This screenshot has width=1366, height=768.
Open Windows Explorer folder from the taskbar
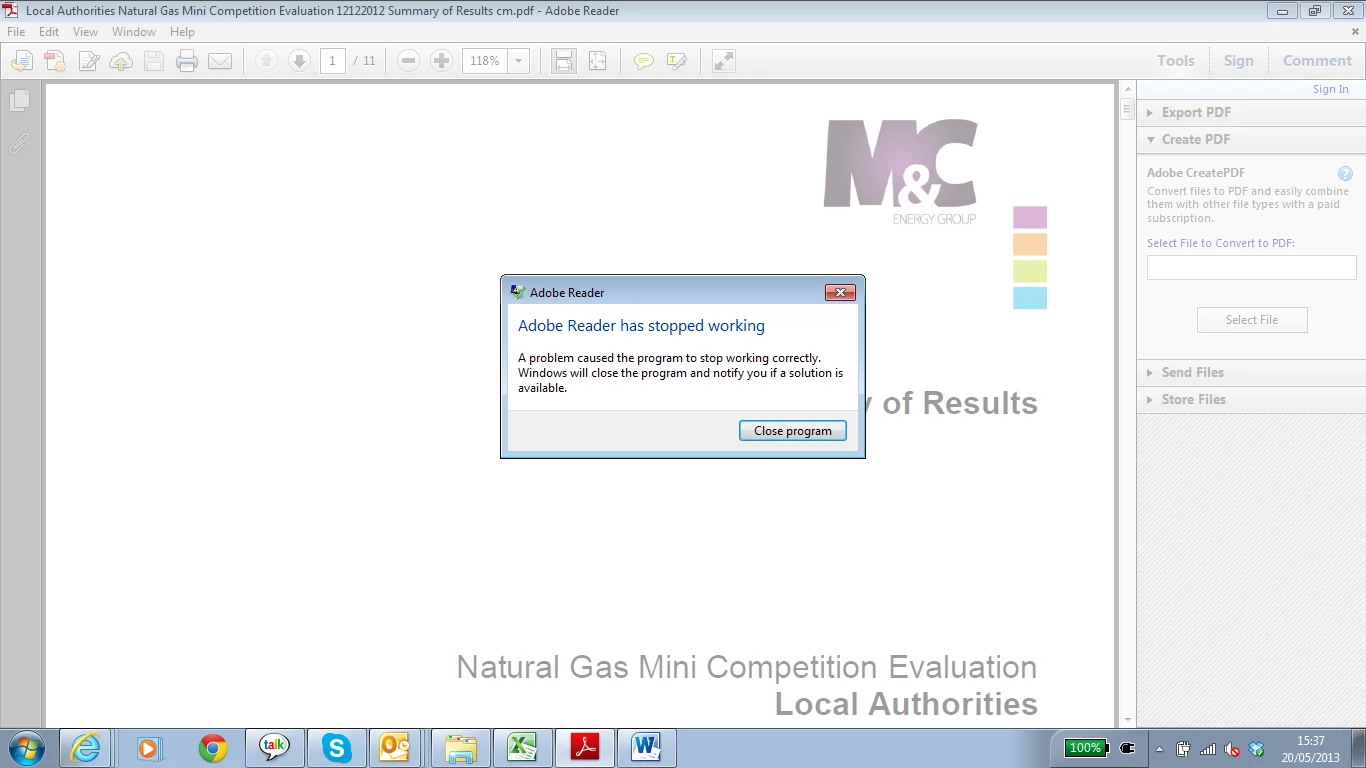point(461,748)
